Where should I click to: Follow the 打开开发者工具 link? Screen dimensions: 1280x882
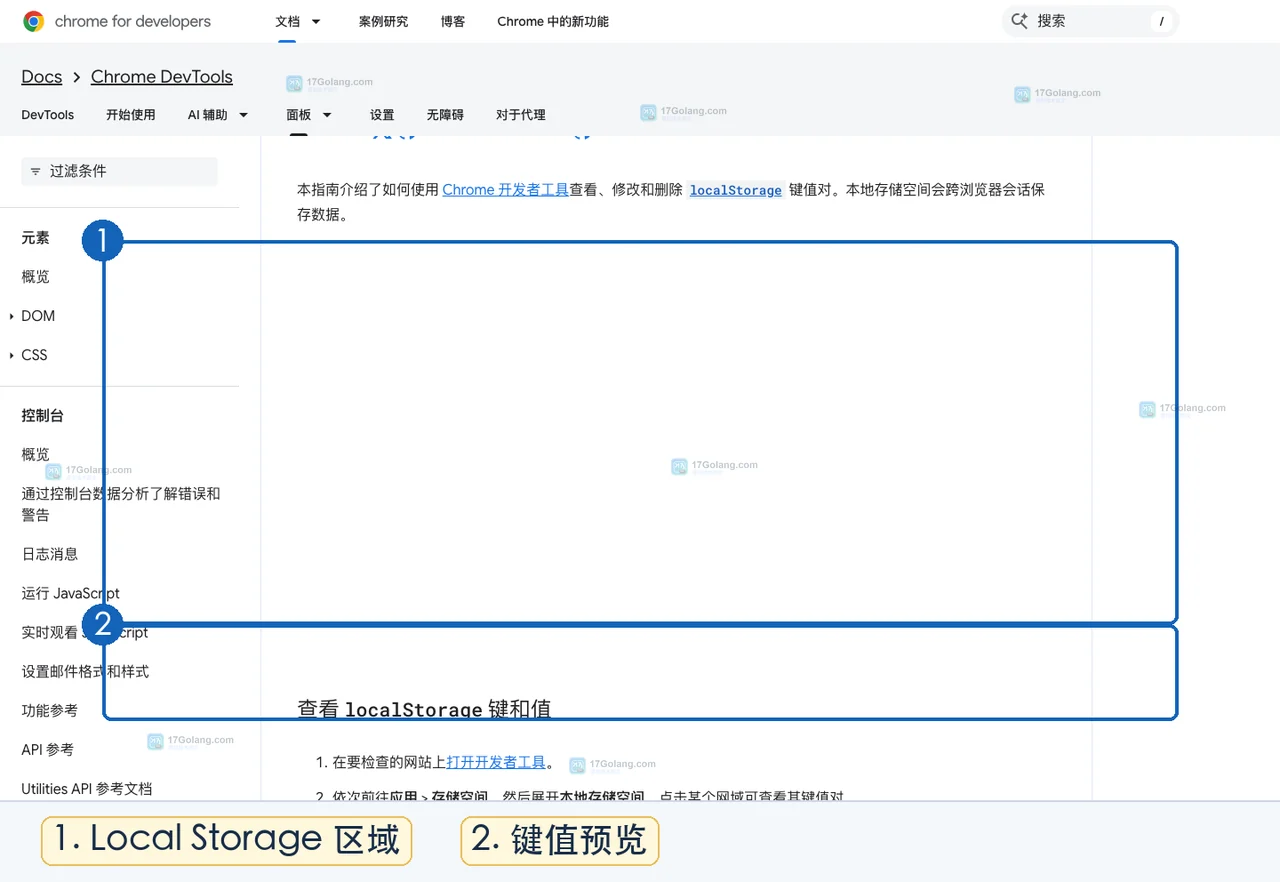[496, 762]
